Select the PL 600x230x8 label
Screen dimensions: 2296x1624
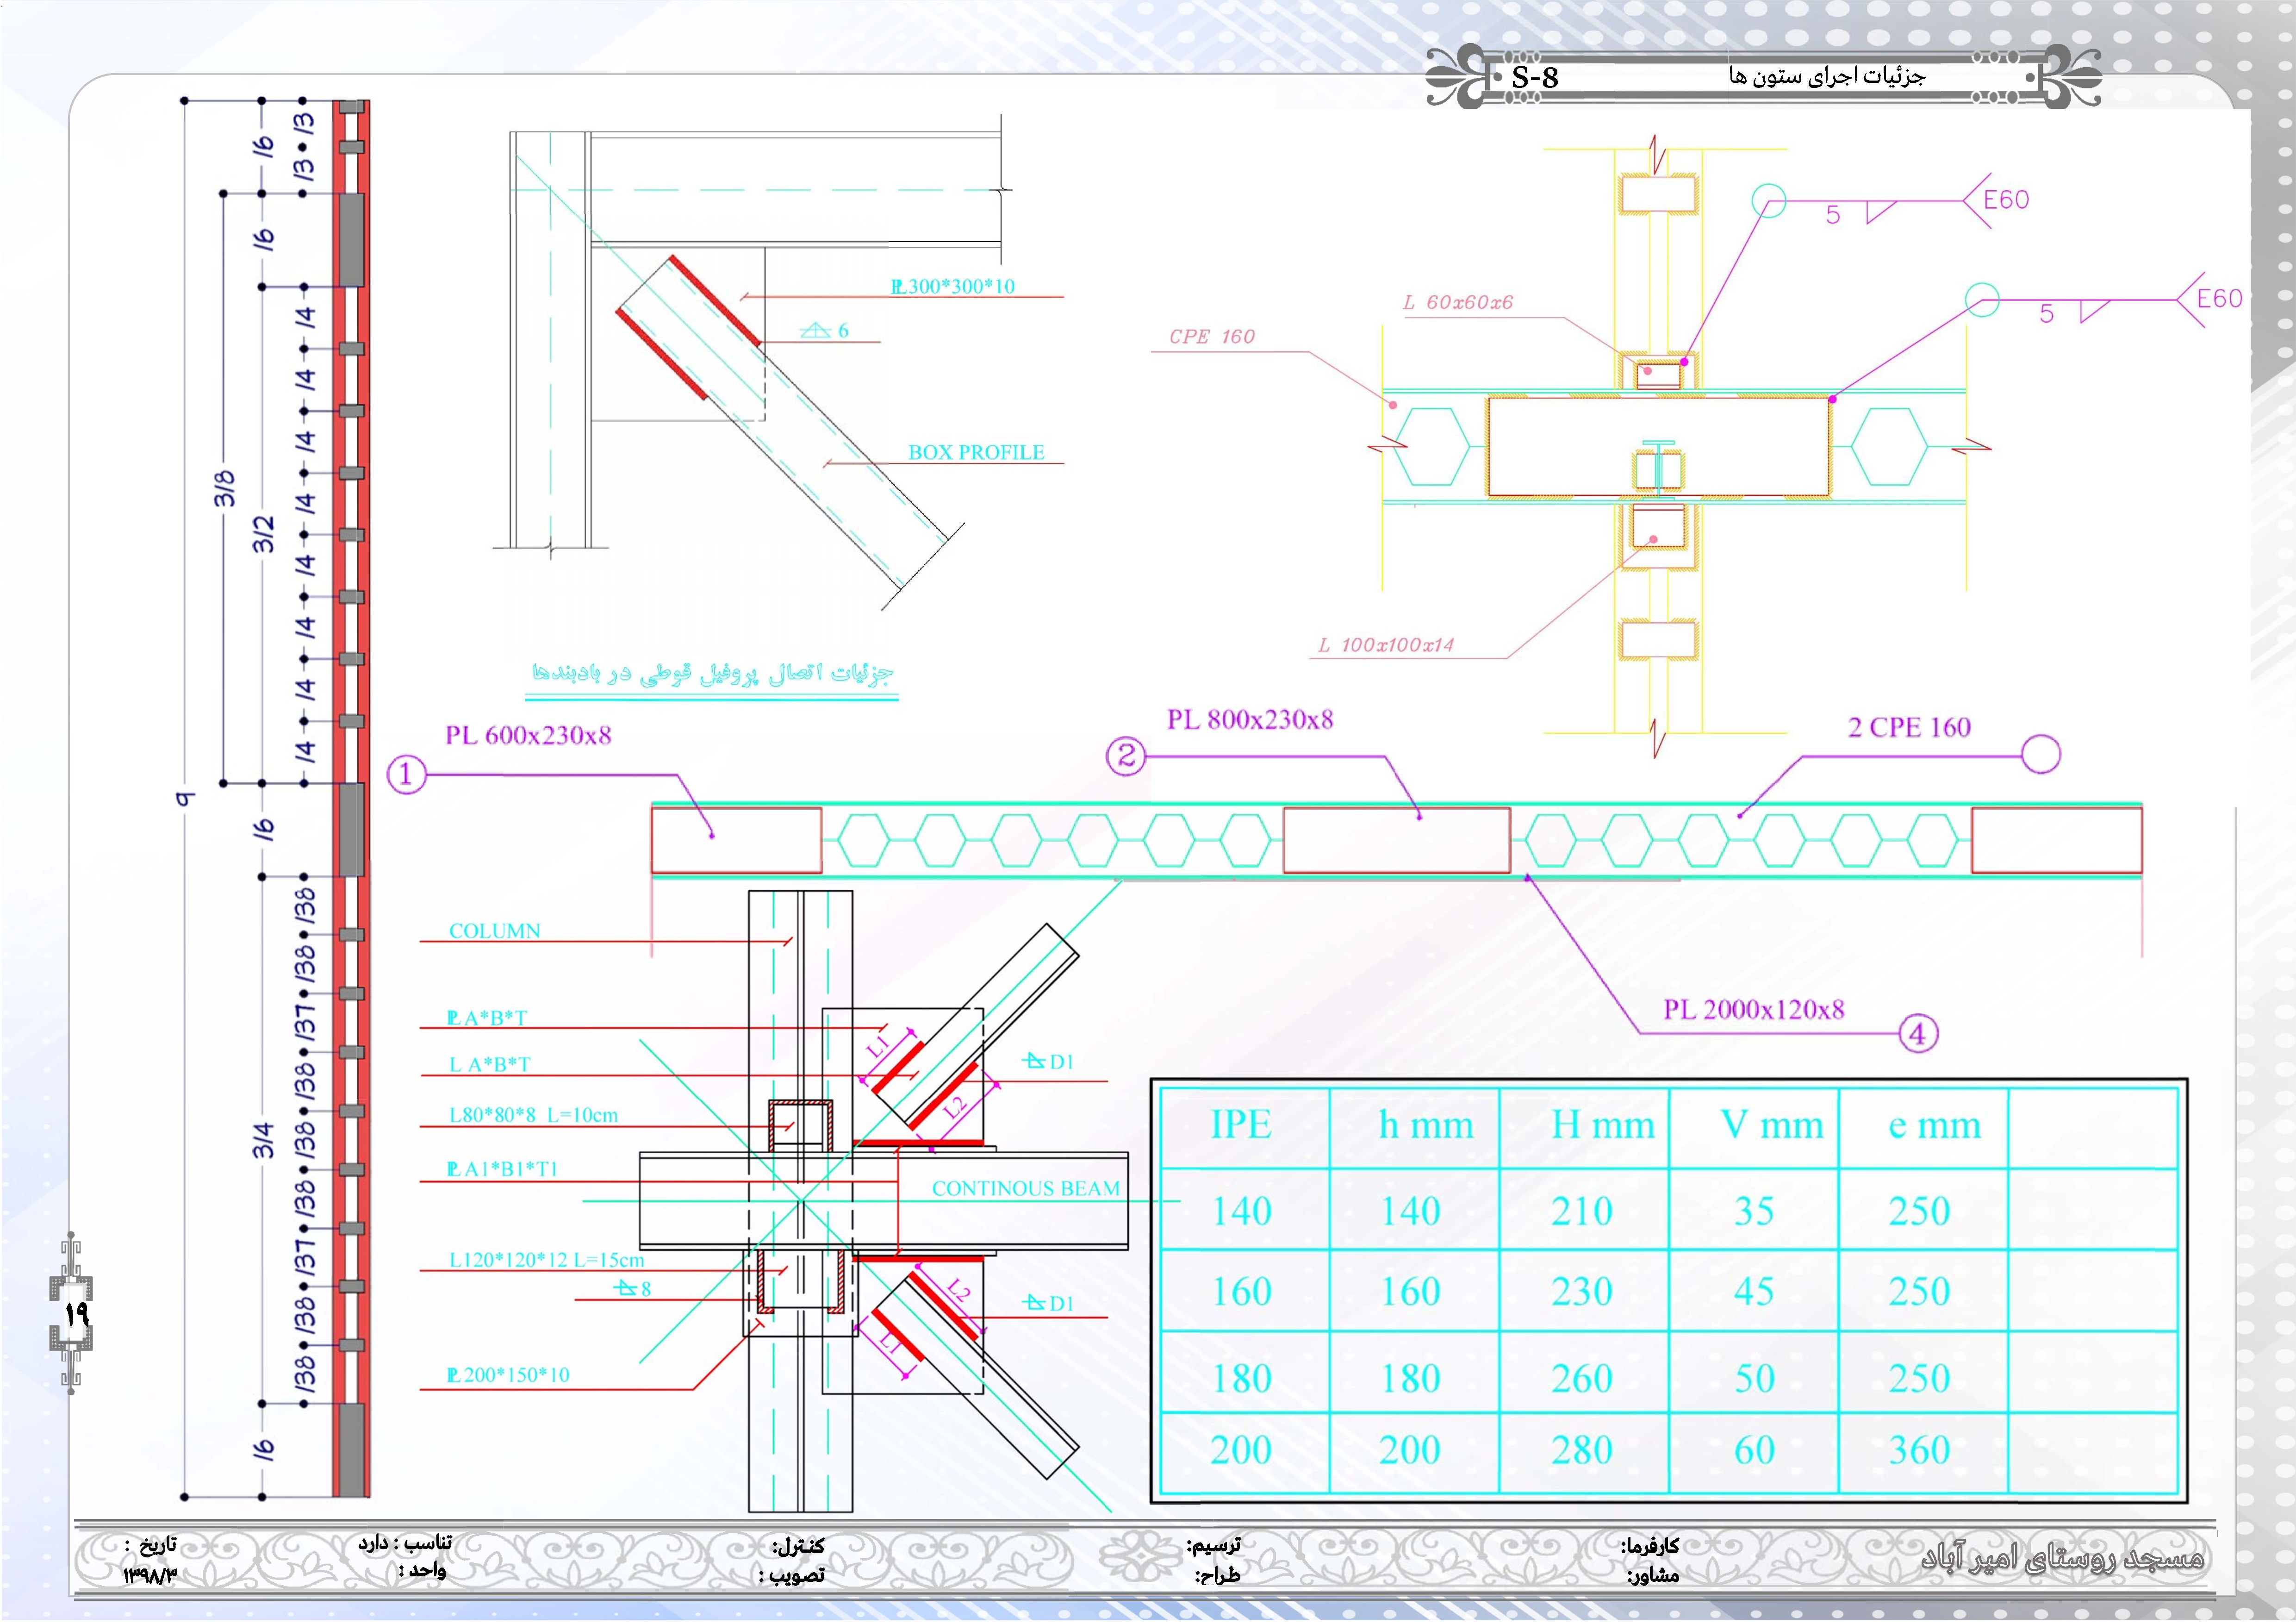coord(528,735)
